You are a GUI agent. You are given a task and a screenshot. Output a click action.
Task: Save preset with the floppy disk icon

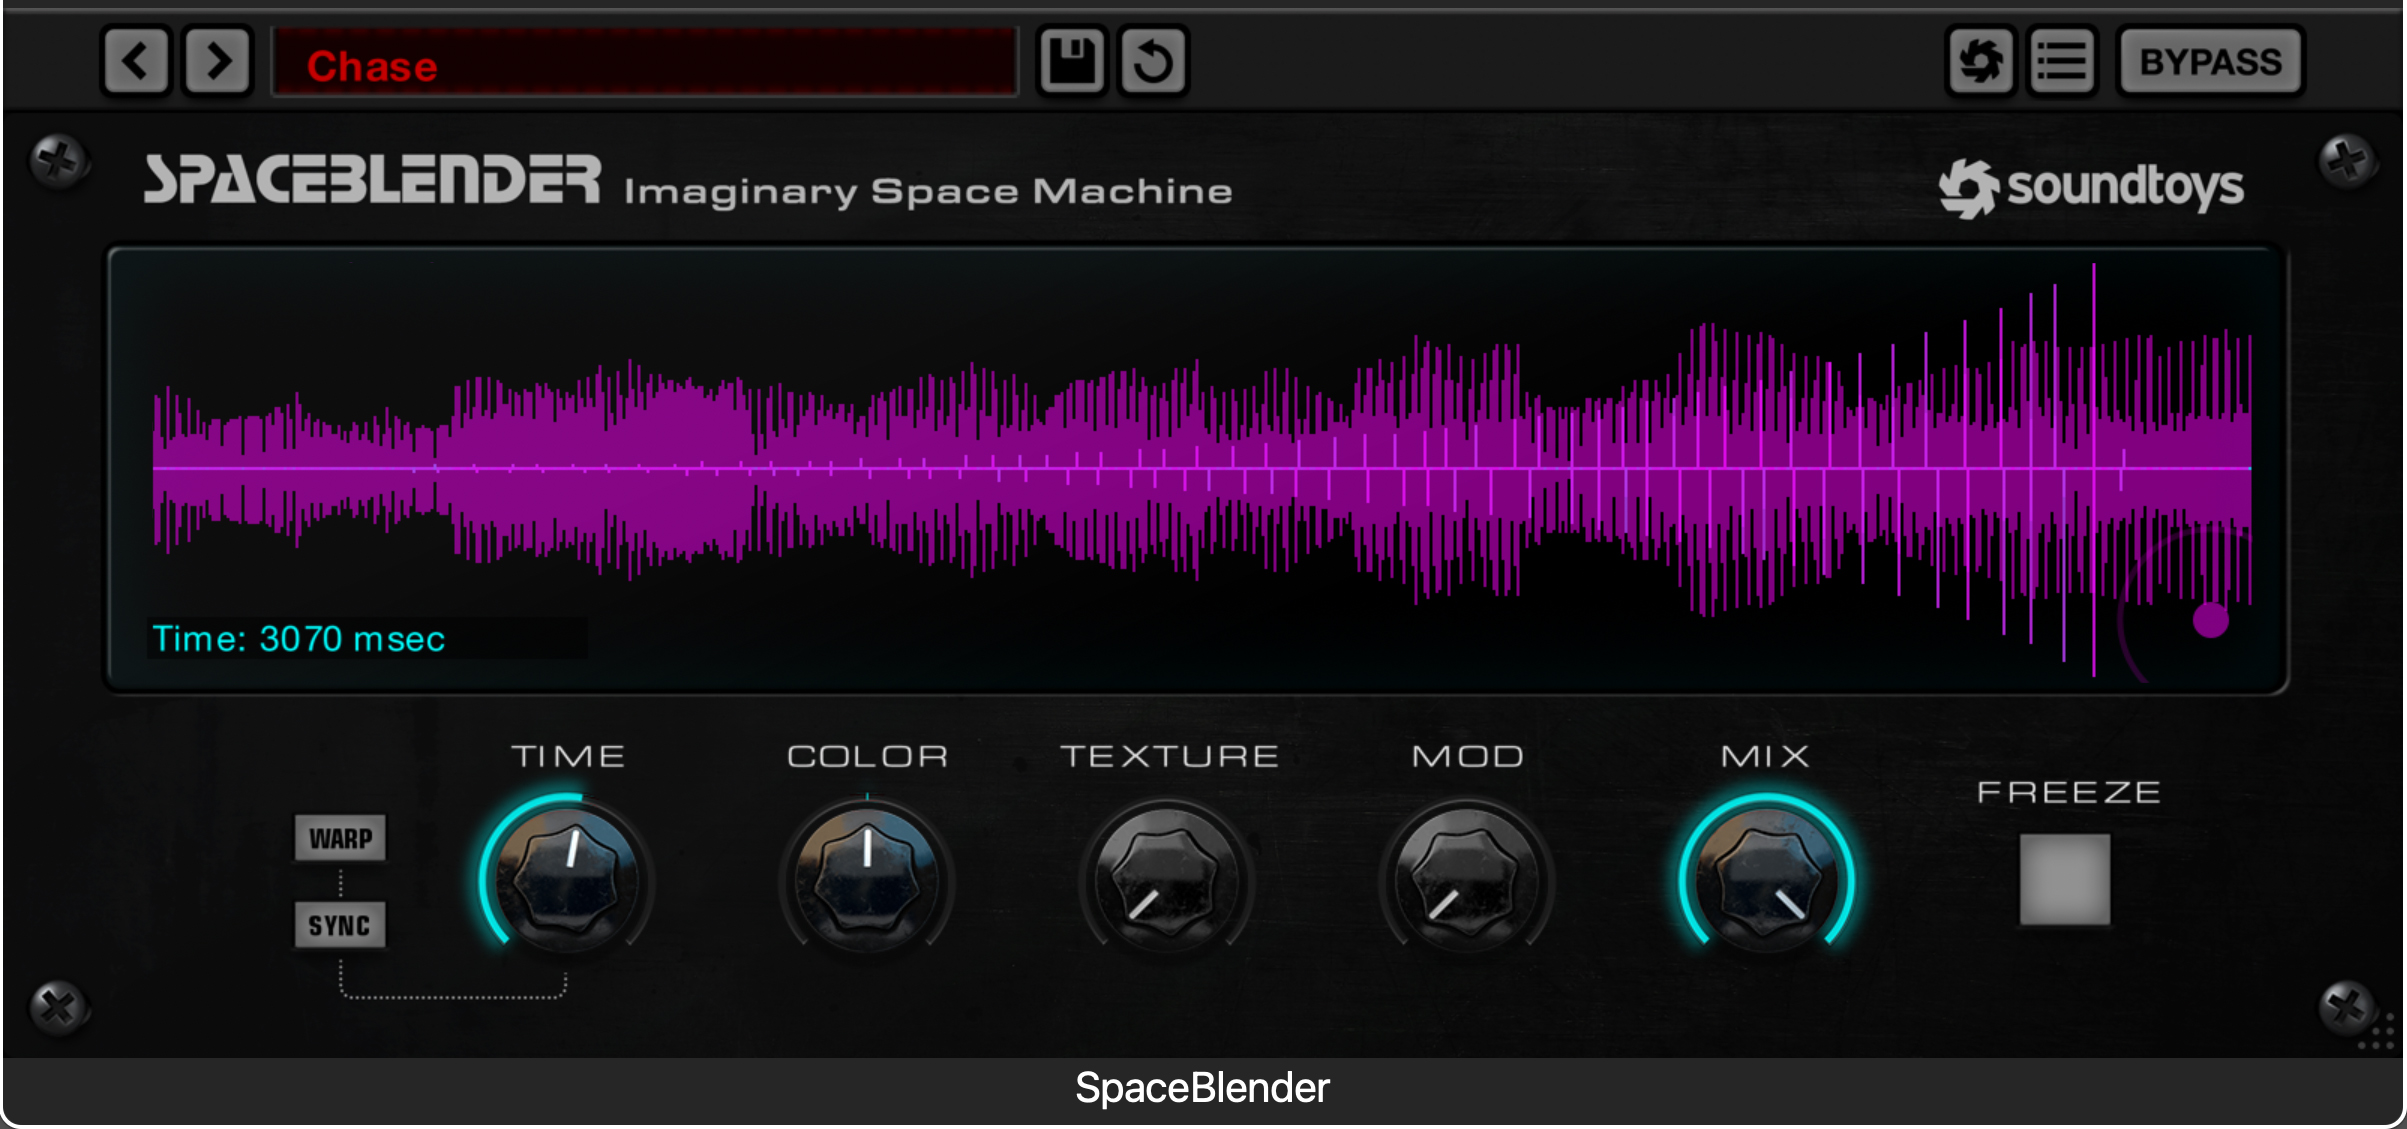[1072, 61]
